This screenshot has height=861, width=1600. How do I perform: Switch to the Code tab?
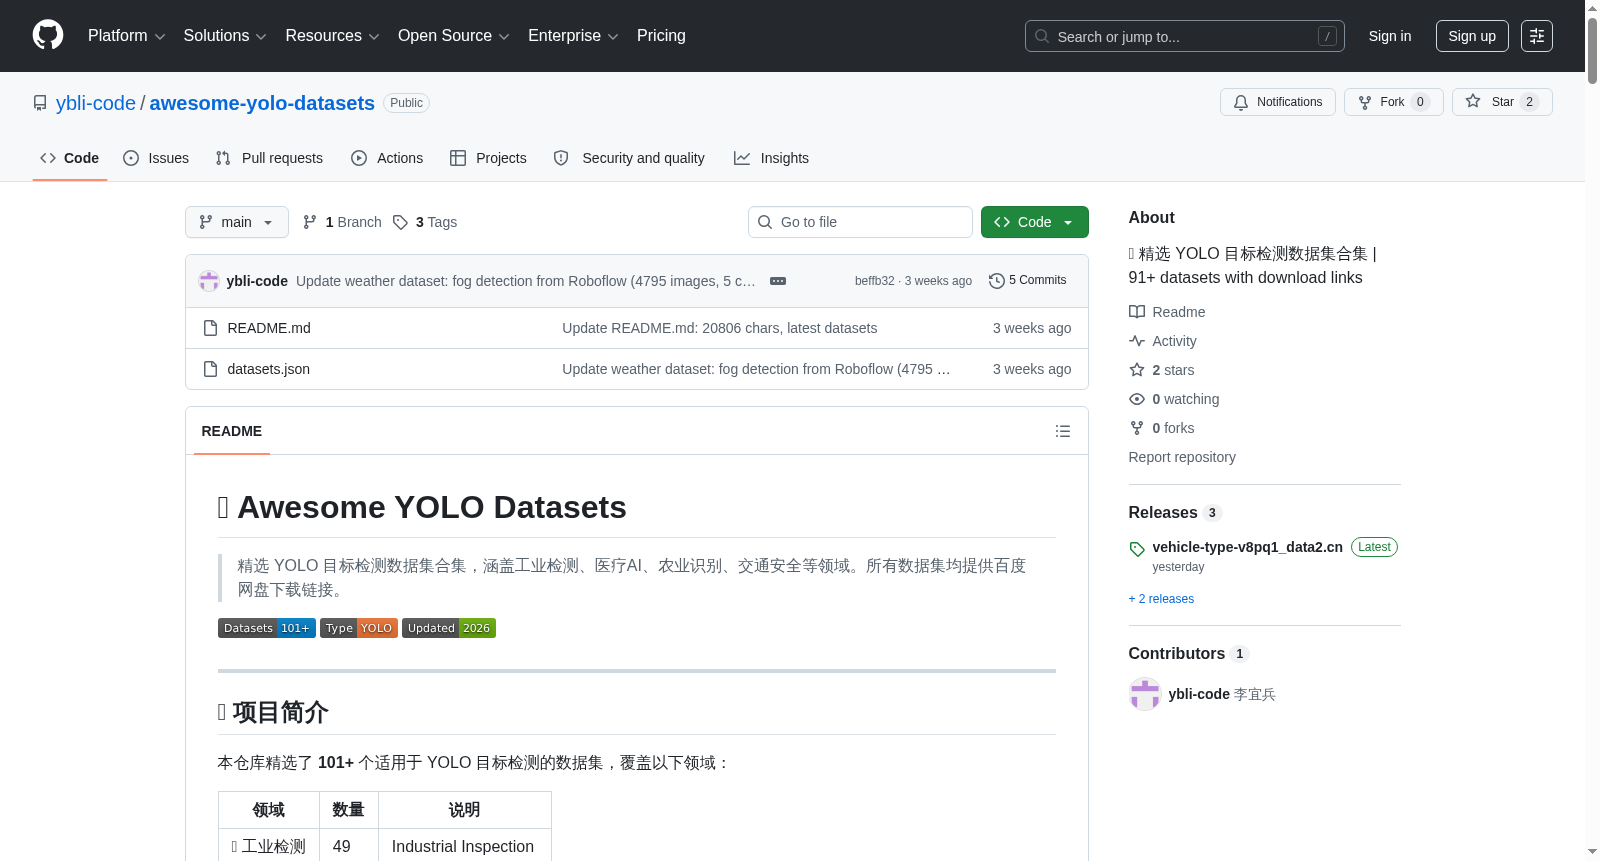click(x=70, y=158)
